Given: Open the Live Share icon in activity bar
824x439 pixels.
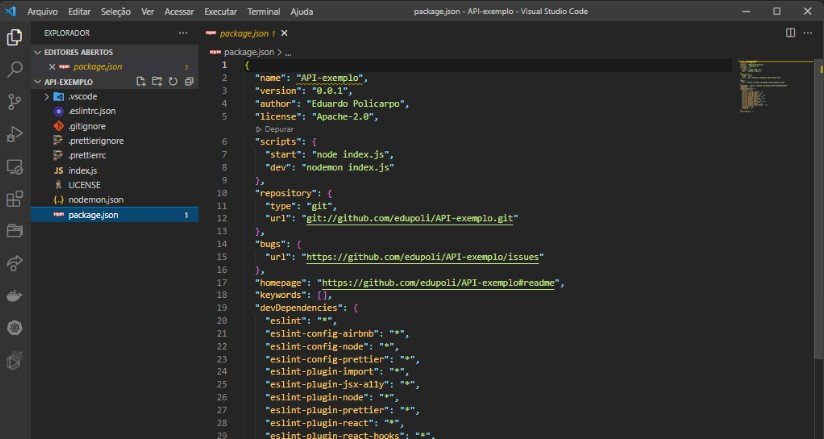Looking at the screenshot, I should coord(15,263).
